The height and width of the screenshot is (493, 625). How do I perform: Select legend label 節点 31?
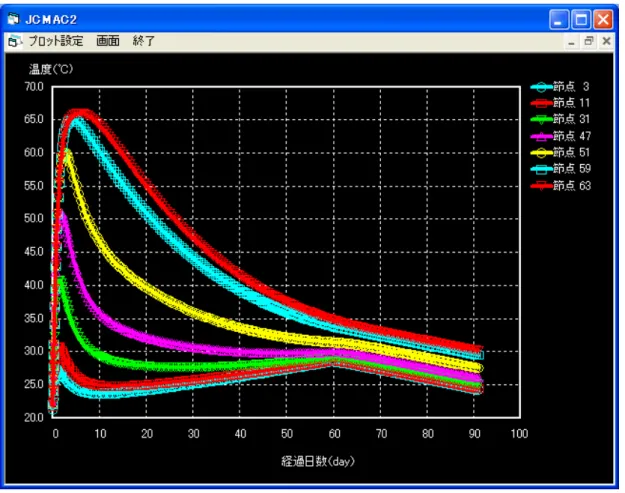[571, 119]
